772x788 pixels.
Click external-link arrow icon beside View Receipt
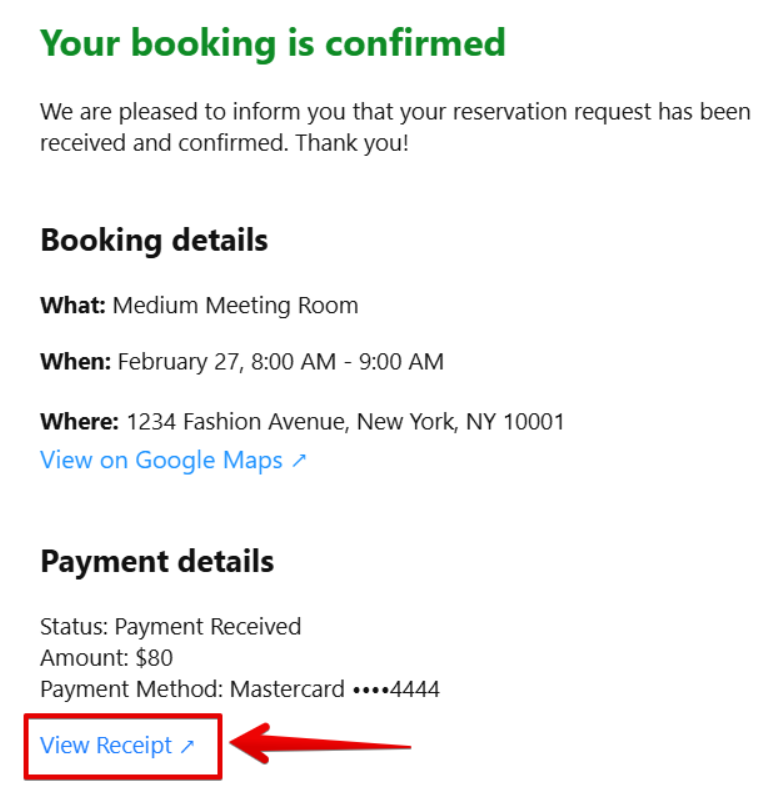tap(187, 746)
